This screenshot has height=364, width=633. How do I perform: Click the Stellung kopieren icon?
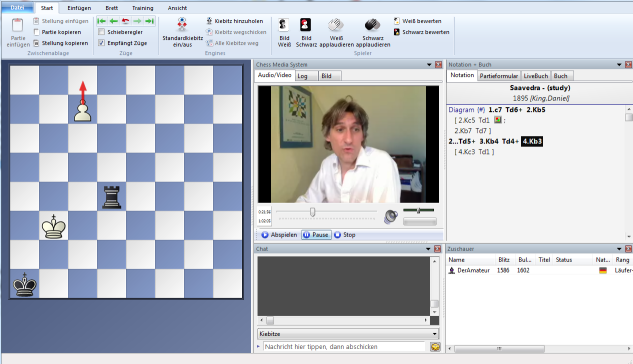(36, 43)
